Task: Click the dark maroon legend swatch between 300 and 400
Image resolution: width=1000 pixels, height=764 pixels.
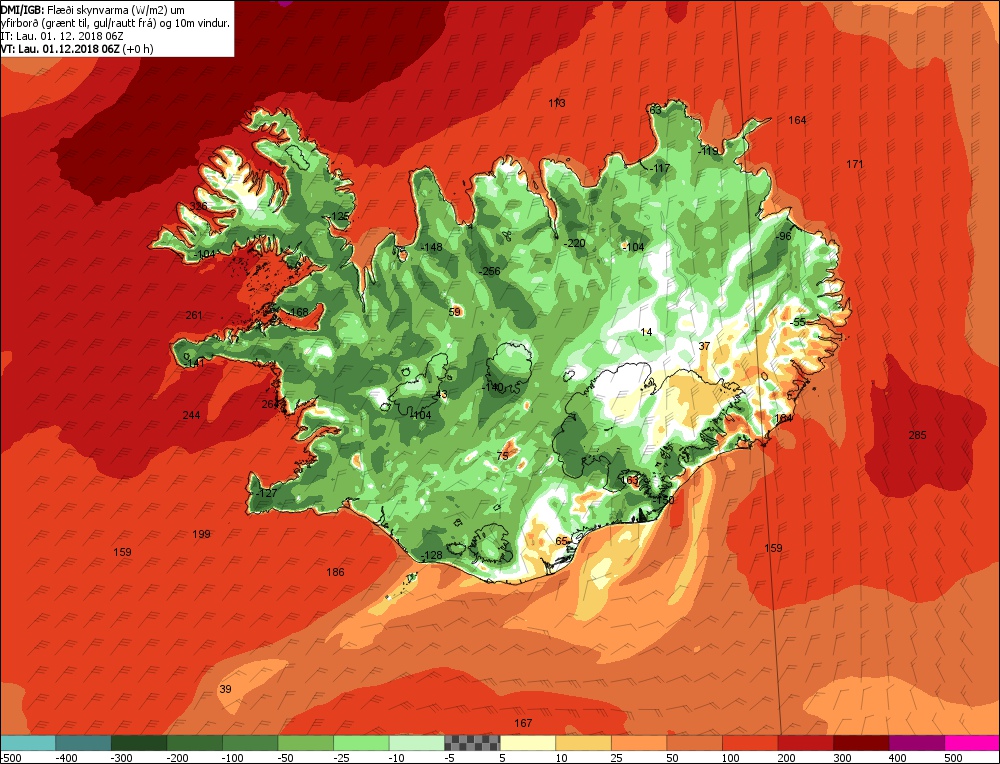Action: 860,743
